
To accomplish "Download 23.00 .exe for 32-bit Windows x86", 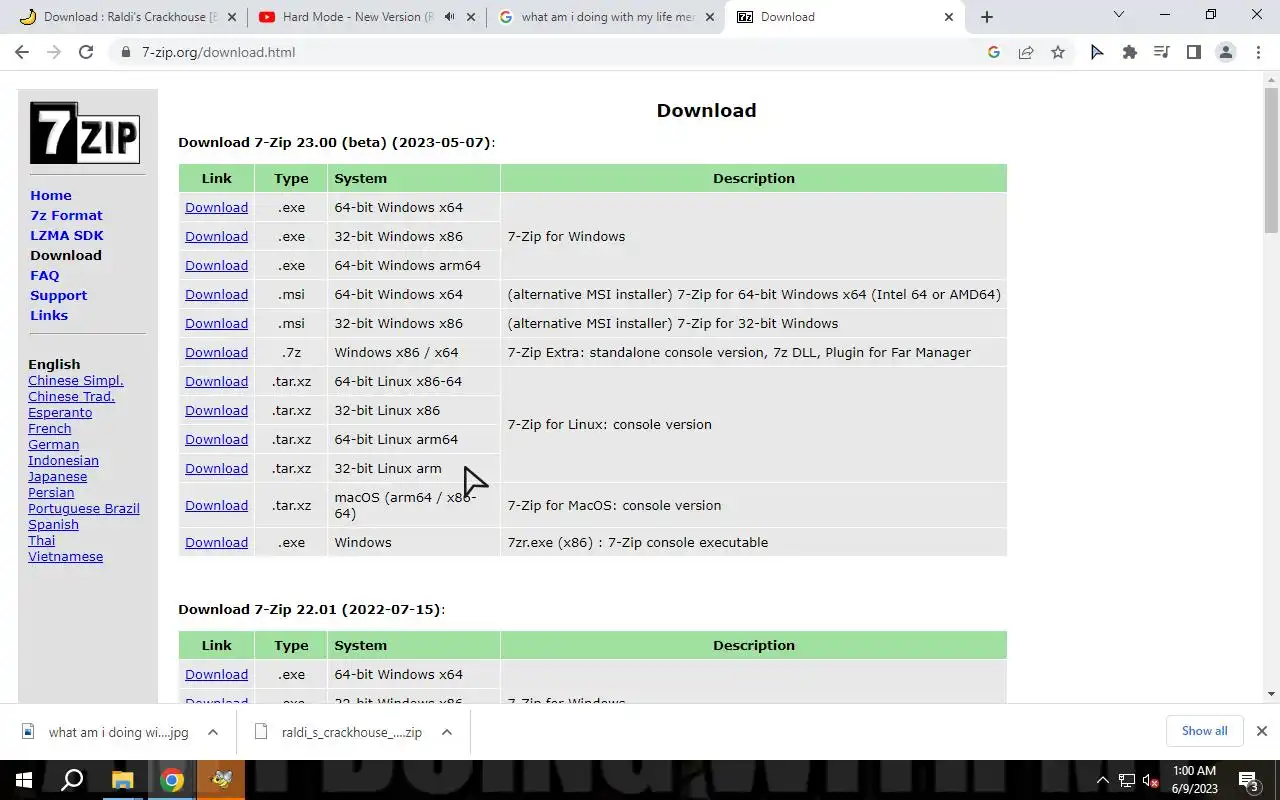I will (x=216, y=236).
